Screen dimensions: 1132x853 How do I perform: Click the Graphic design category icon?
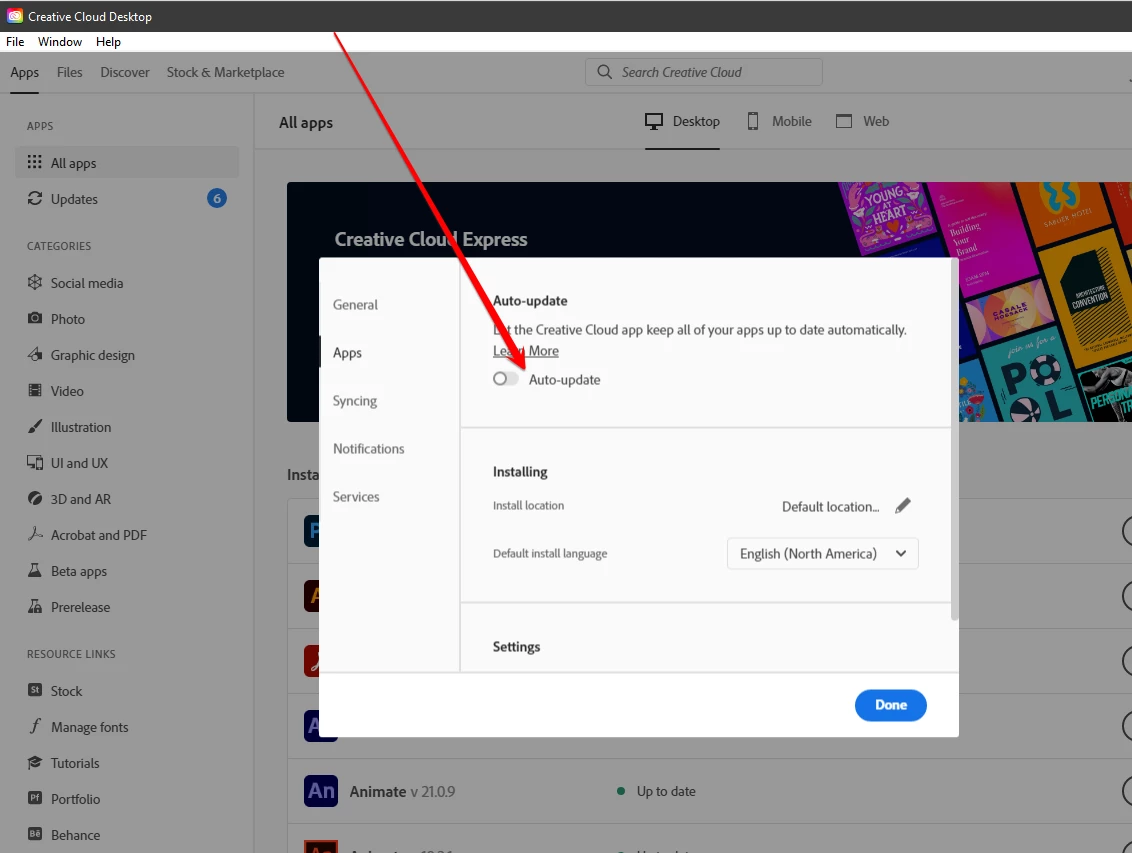[34, 354]
